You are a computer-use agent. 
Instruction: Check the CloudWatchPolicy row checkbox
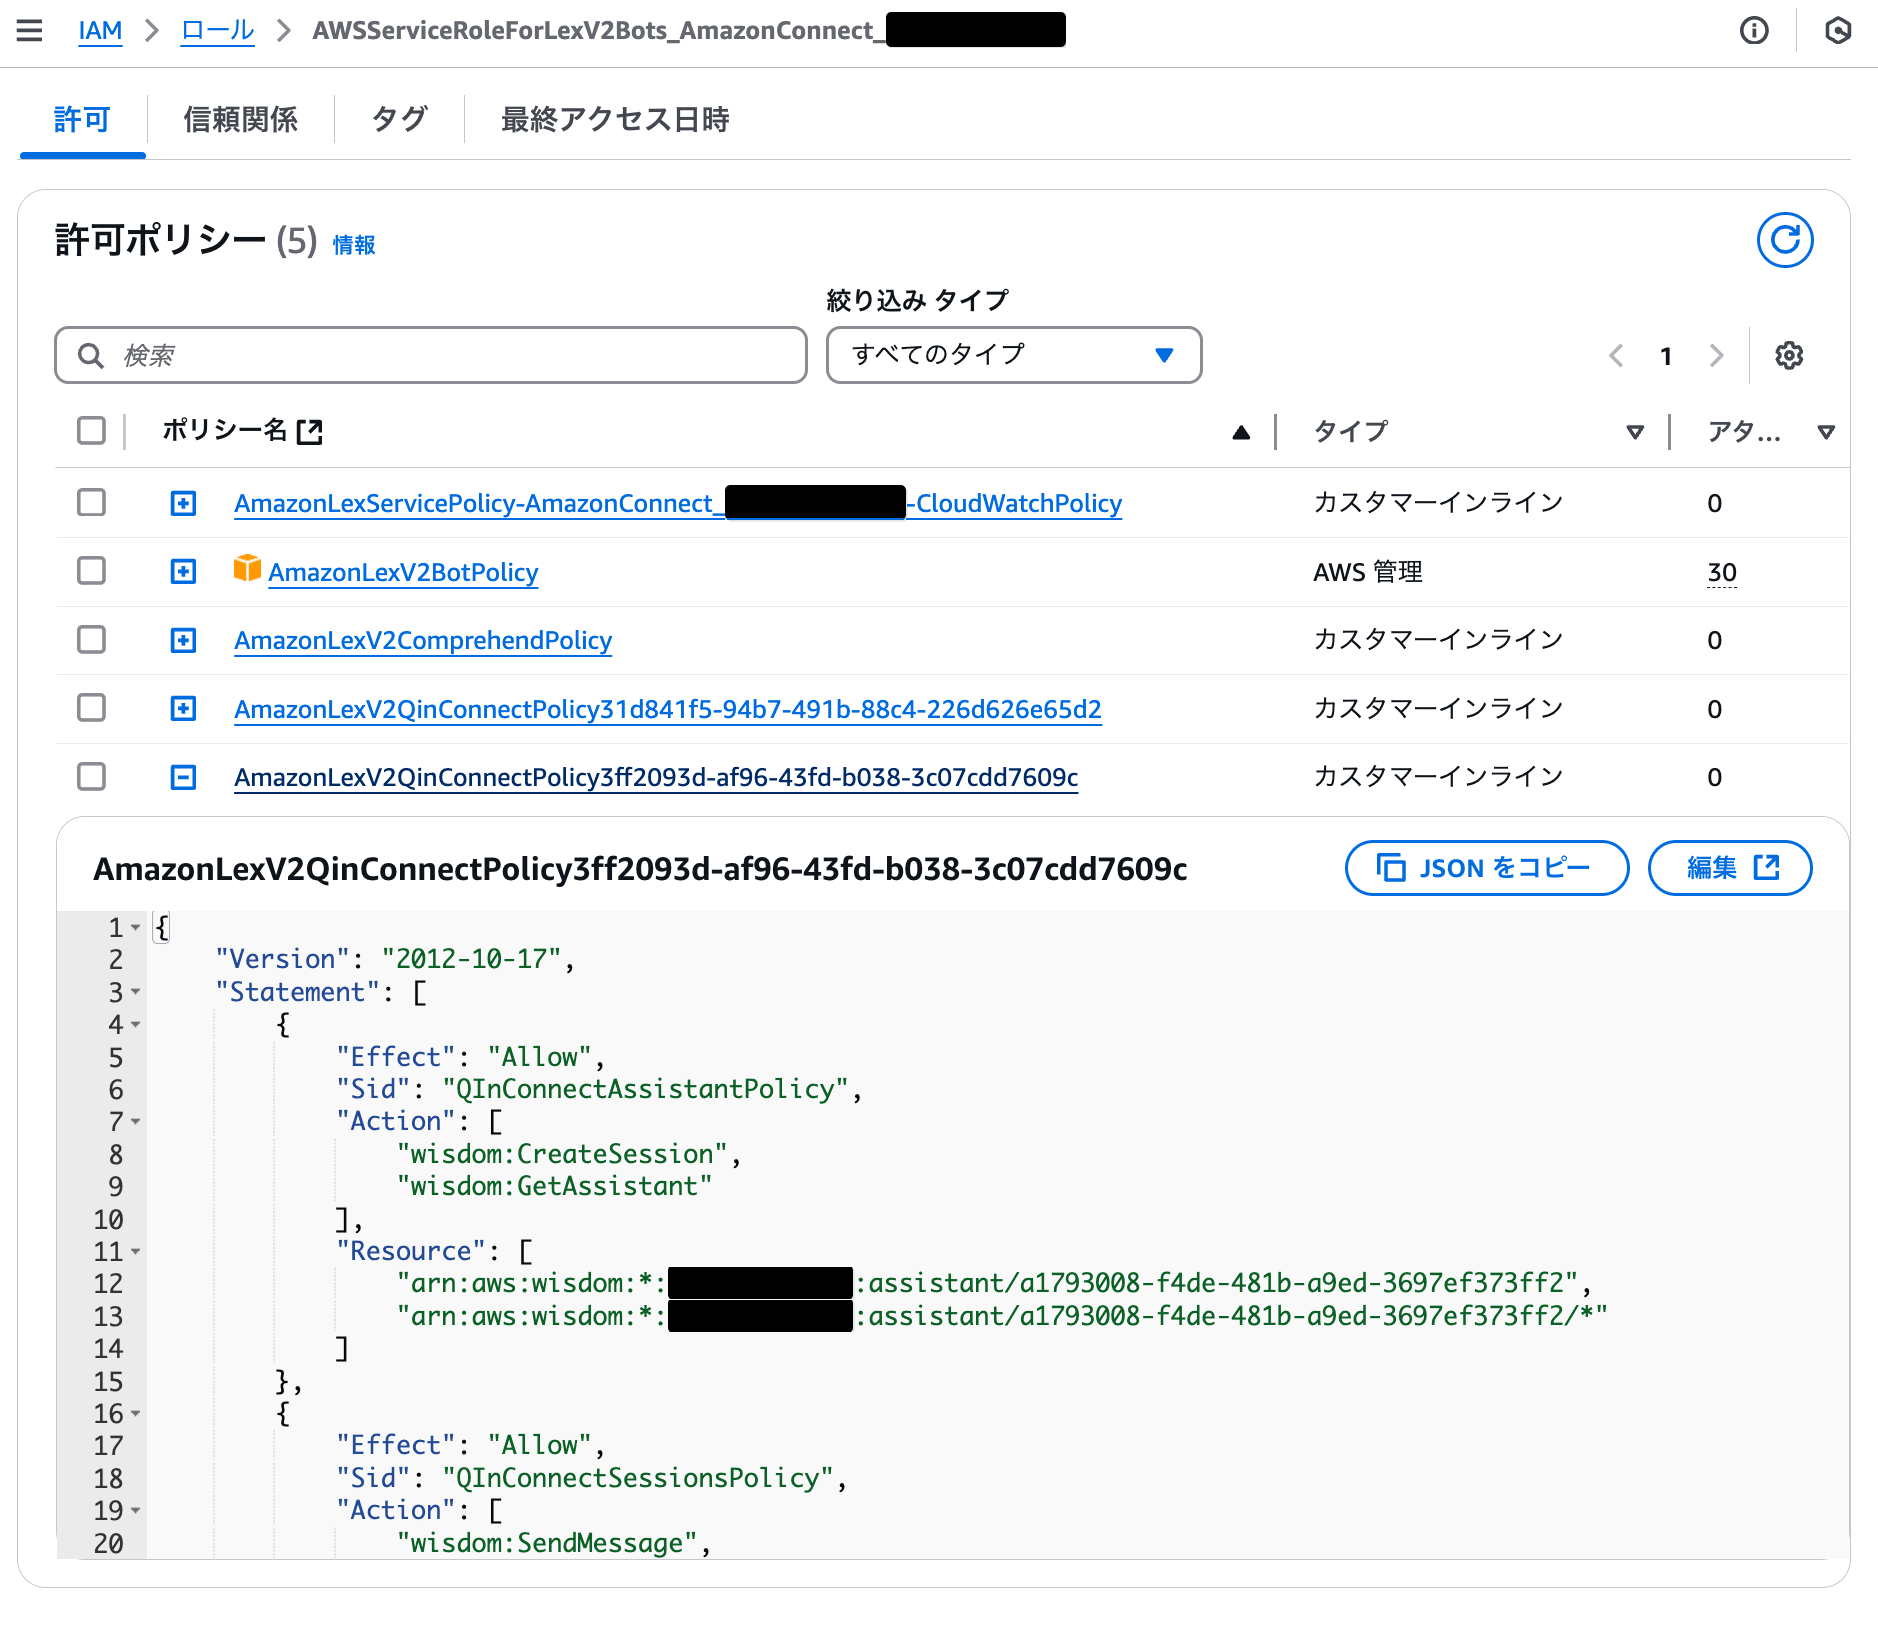[91, 502]
